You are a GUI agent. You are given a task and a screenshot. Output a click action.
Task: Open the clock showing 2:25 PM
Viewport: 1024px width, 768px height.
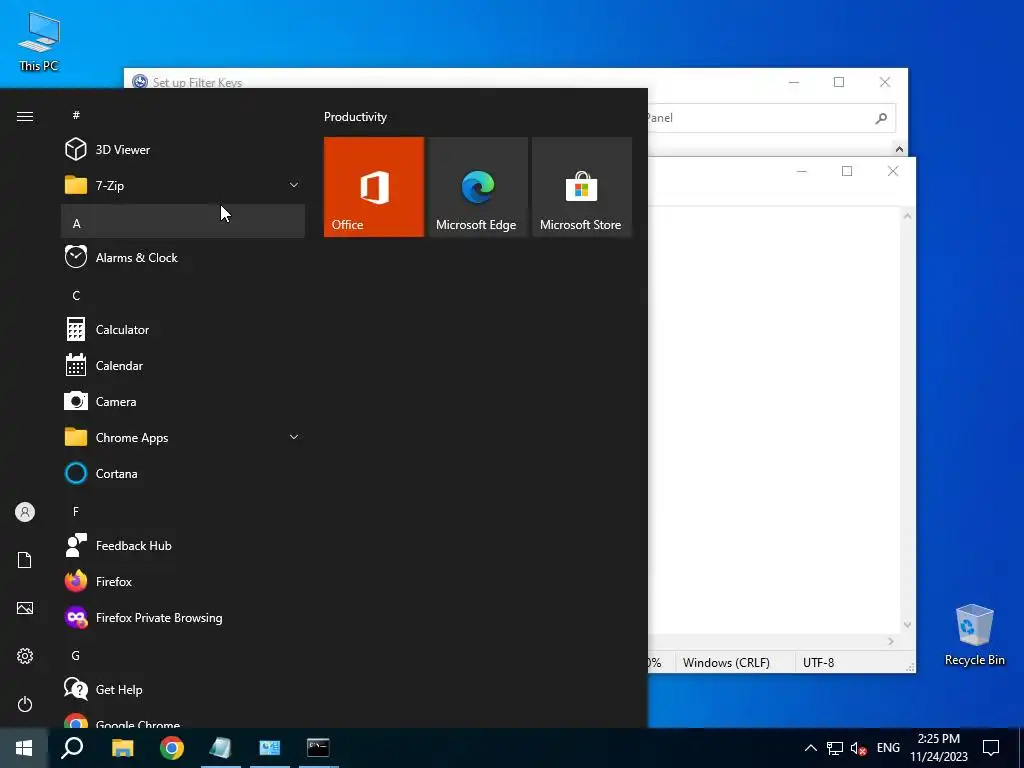point(939,748)
